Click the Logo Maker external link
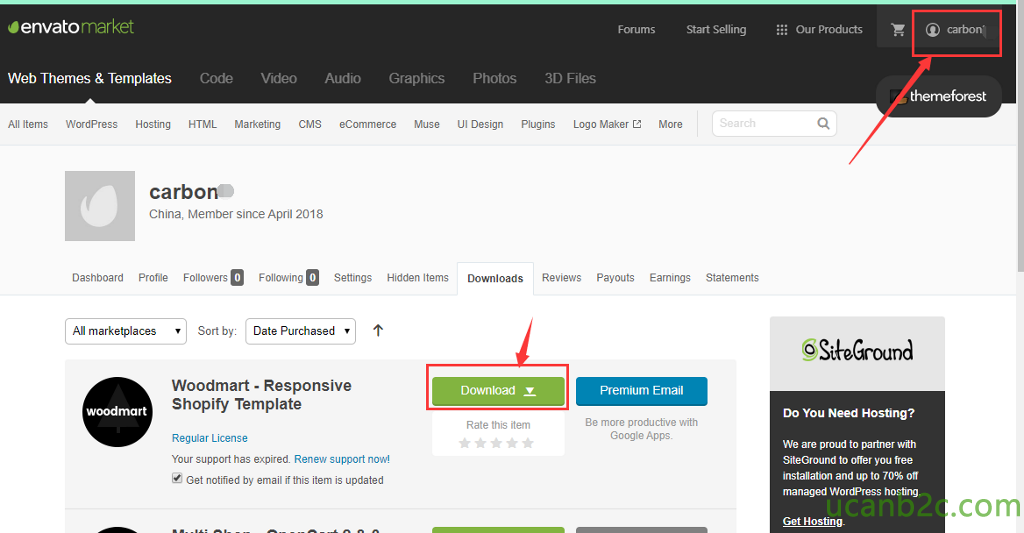The image size is (1024, 533). pyautogui.click(x=607, y=124)
